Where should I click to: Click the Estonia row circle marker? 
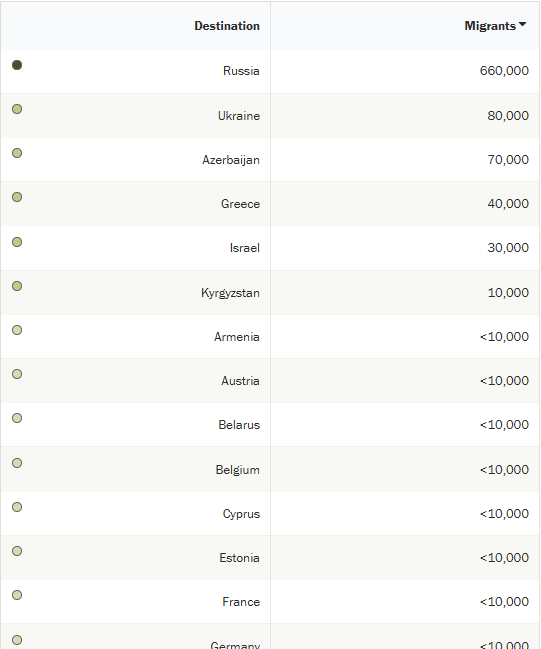[17, 551]
